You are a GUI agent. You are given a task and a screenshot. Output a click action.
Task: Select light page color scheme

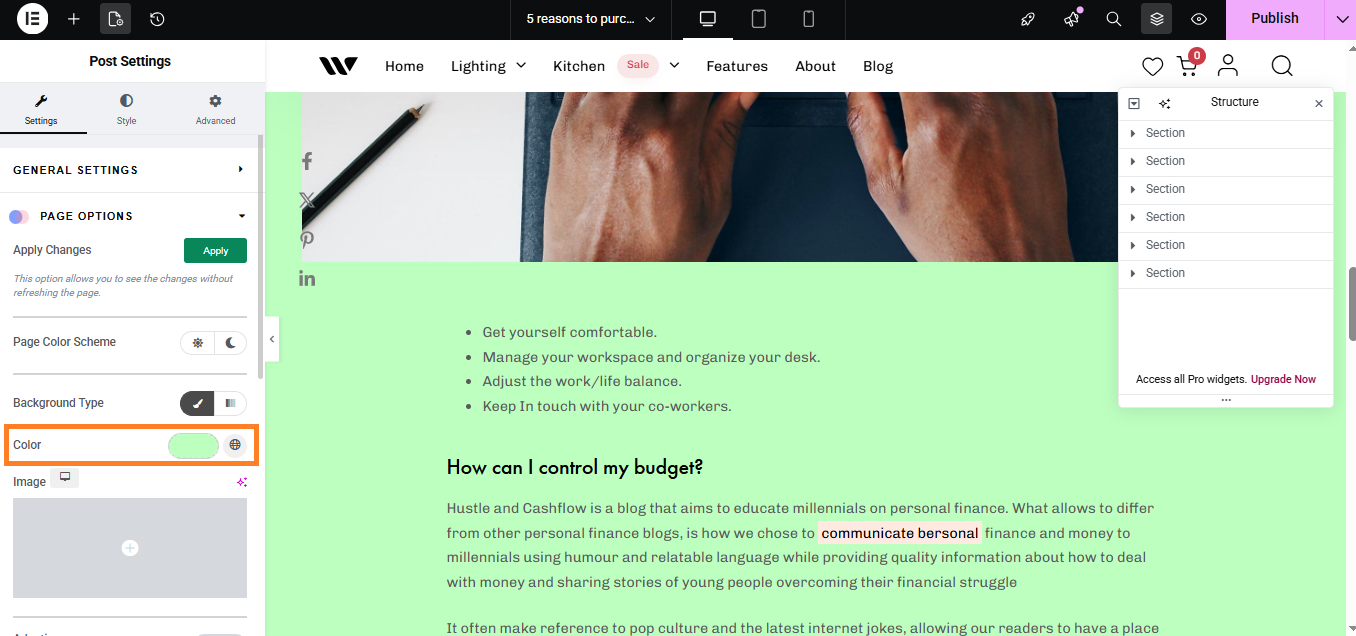[198, 342]
